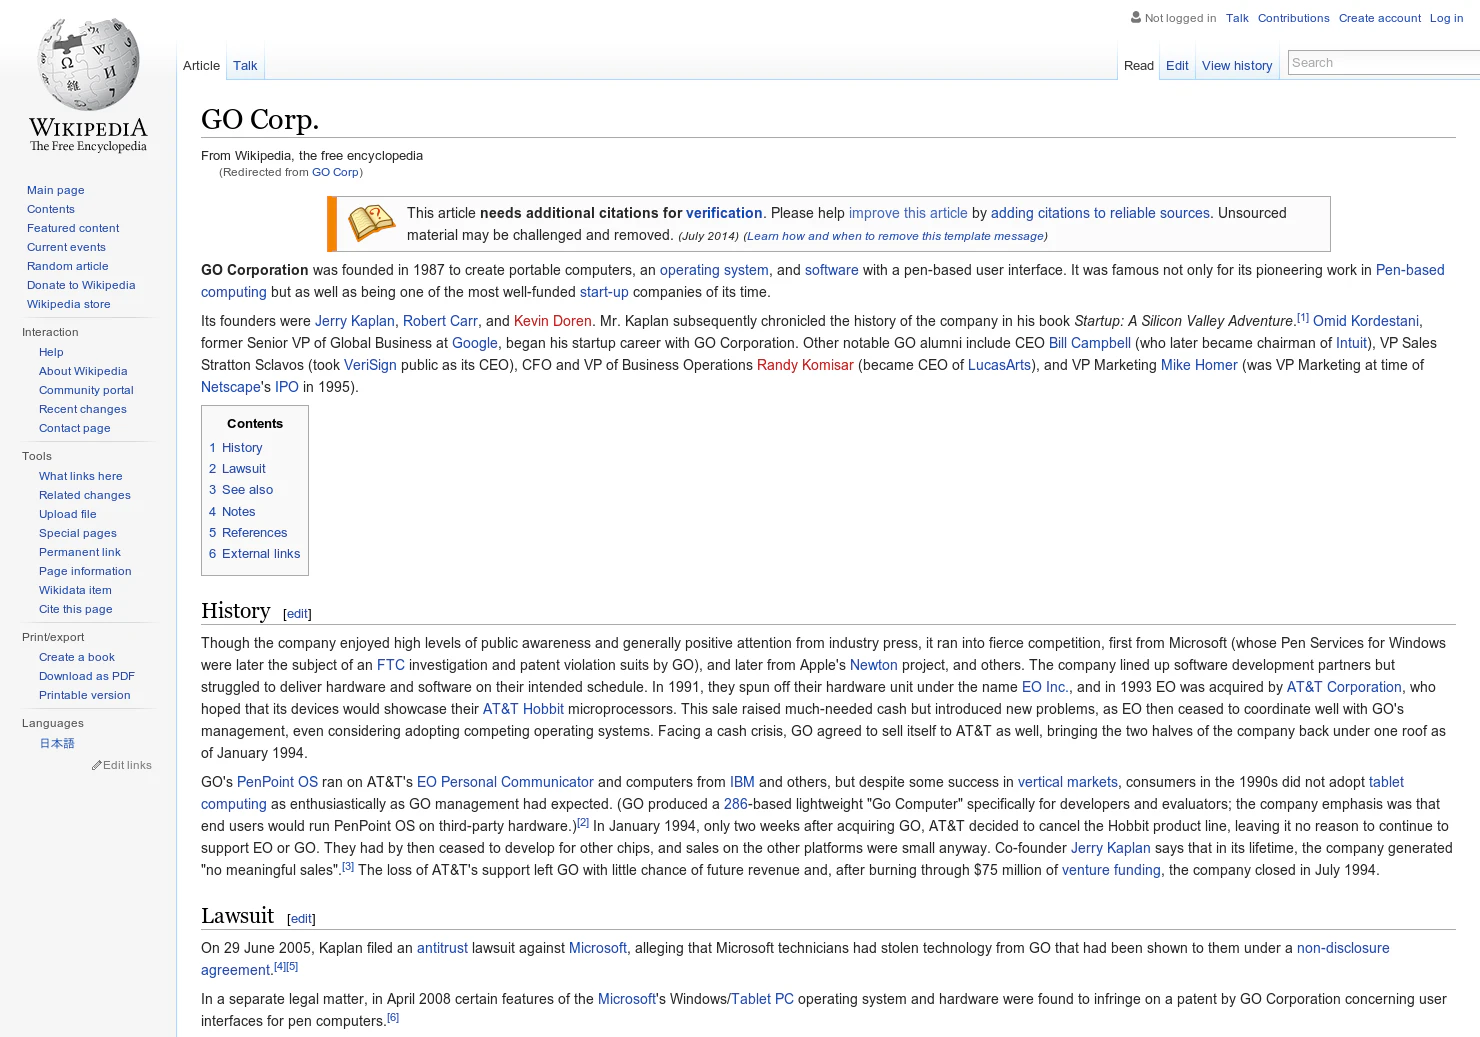Click Donate to Wikipedia link

tap(81, 285)
